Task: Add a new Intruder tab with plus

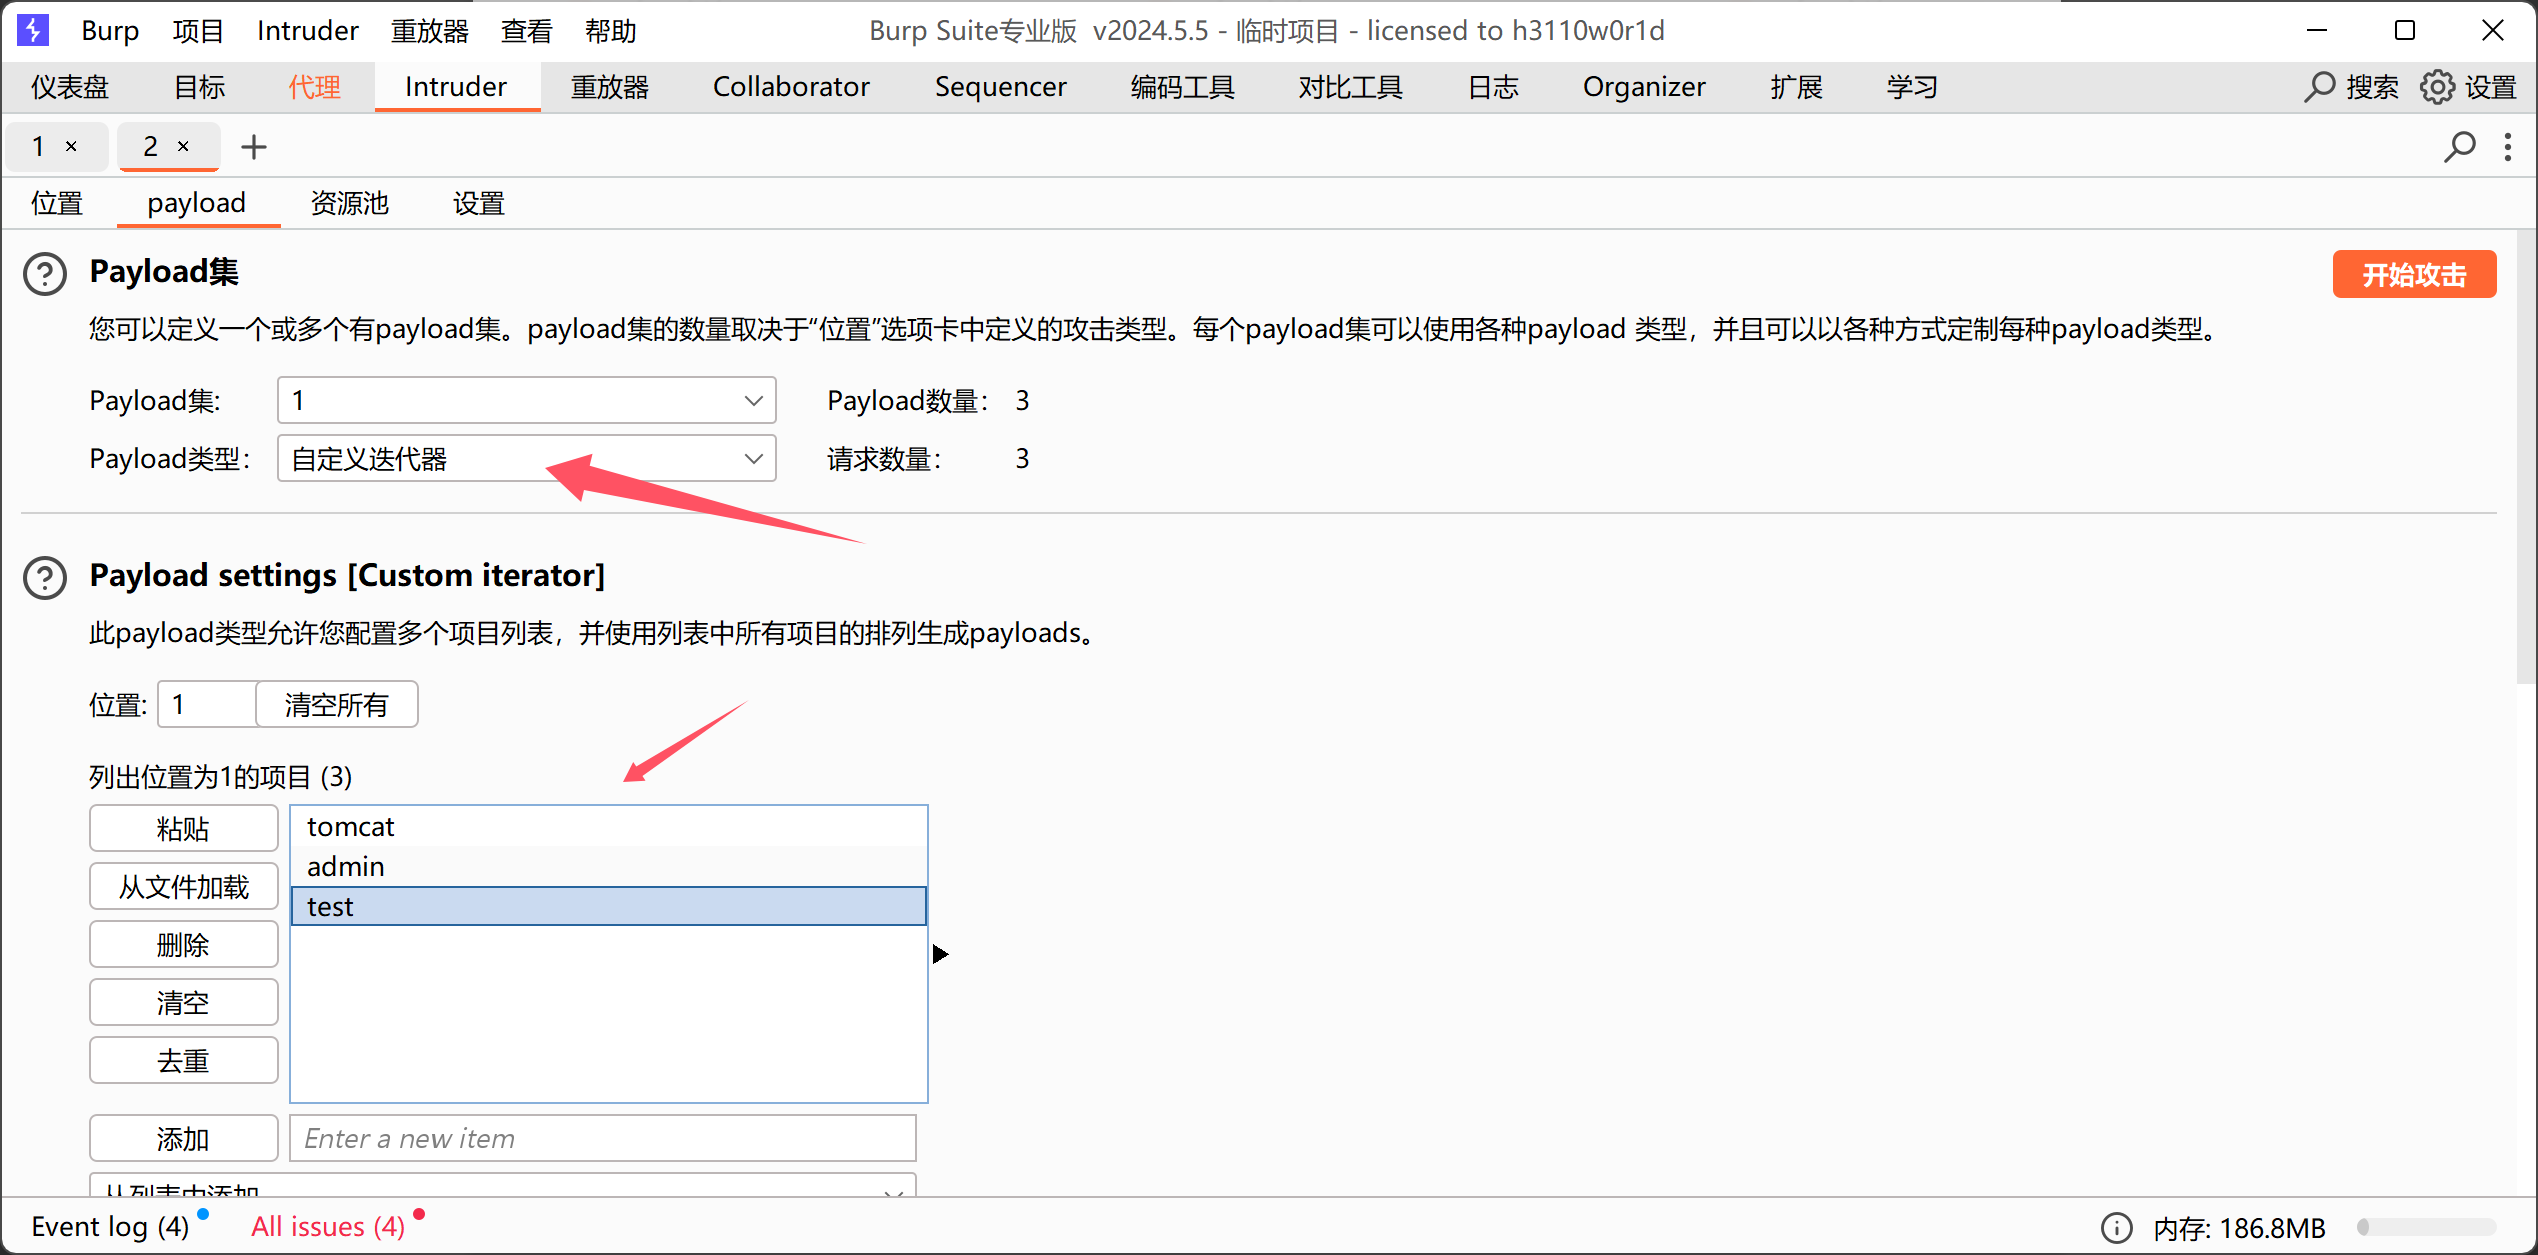Action: (x=254, y=147)
